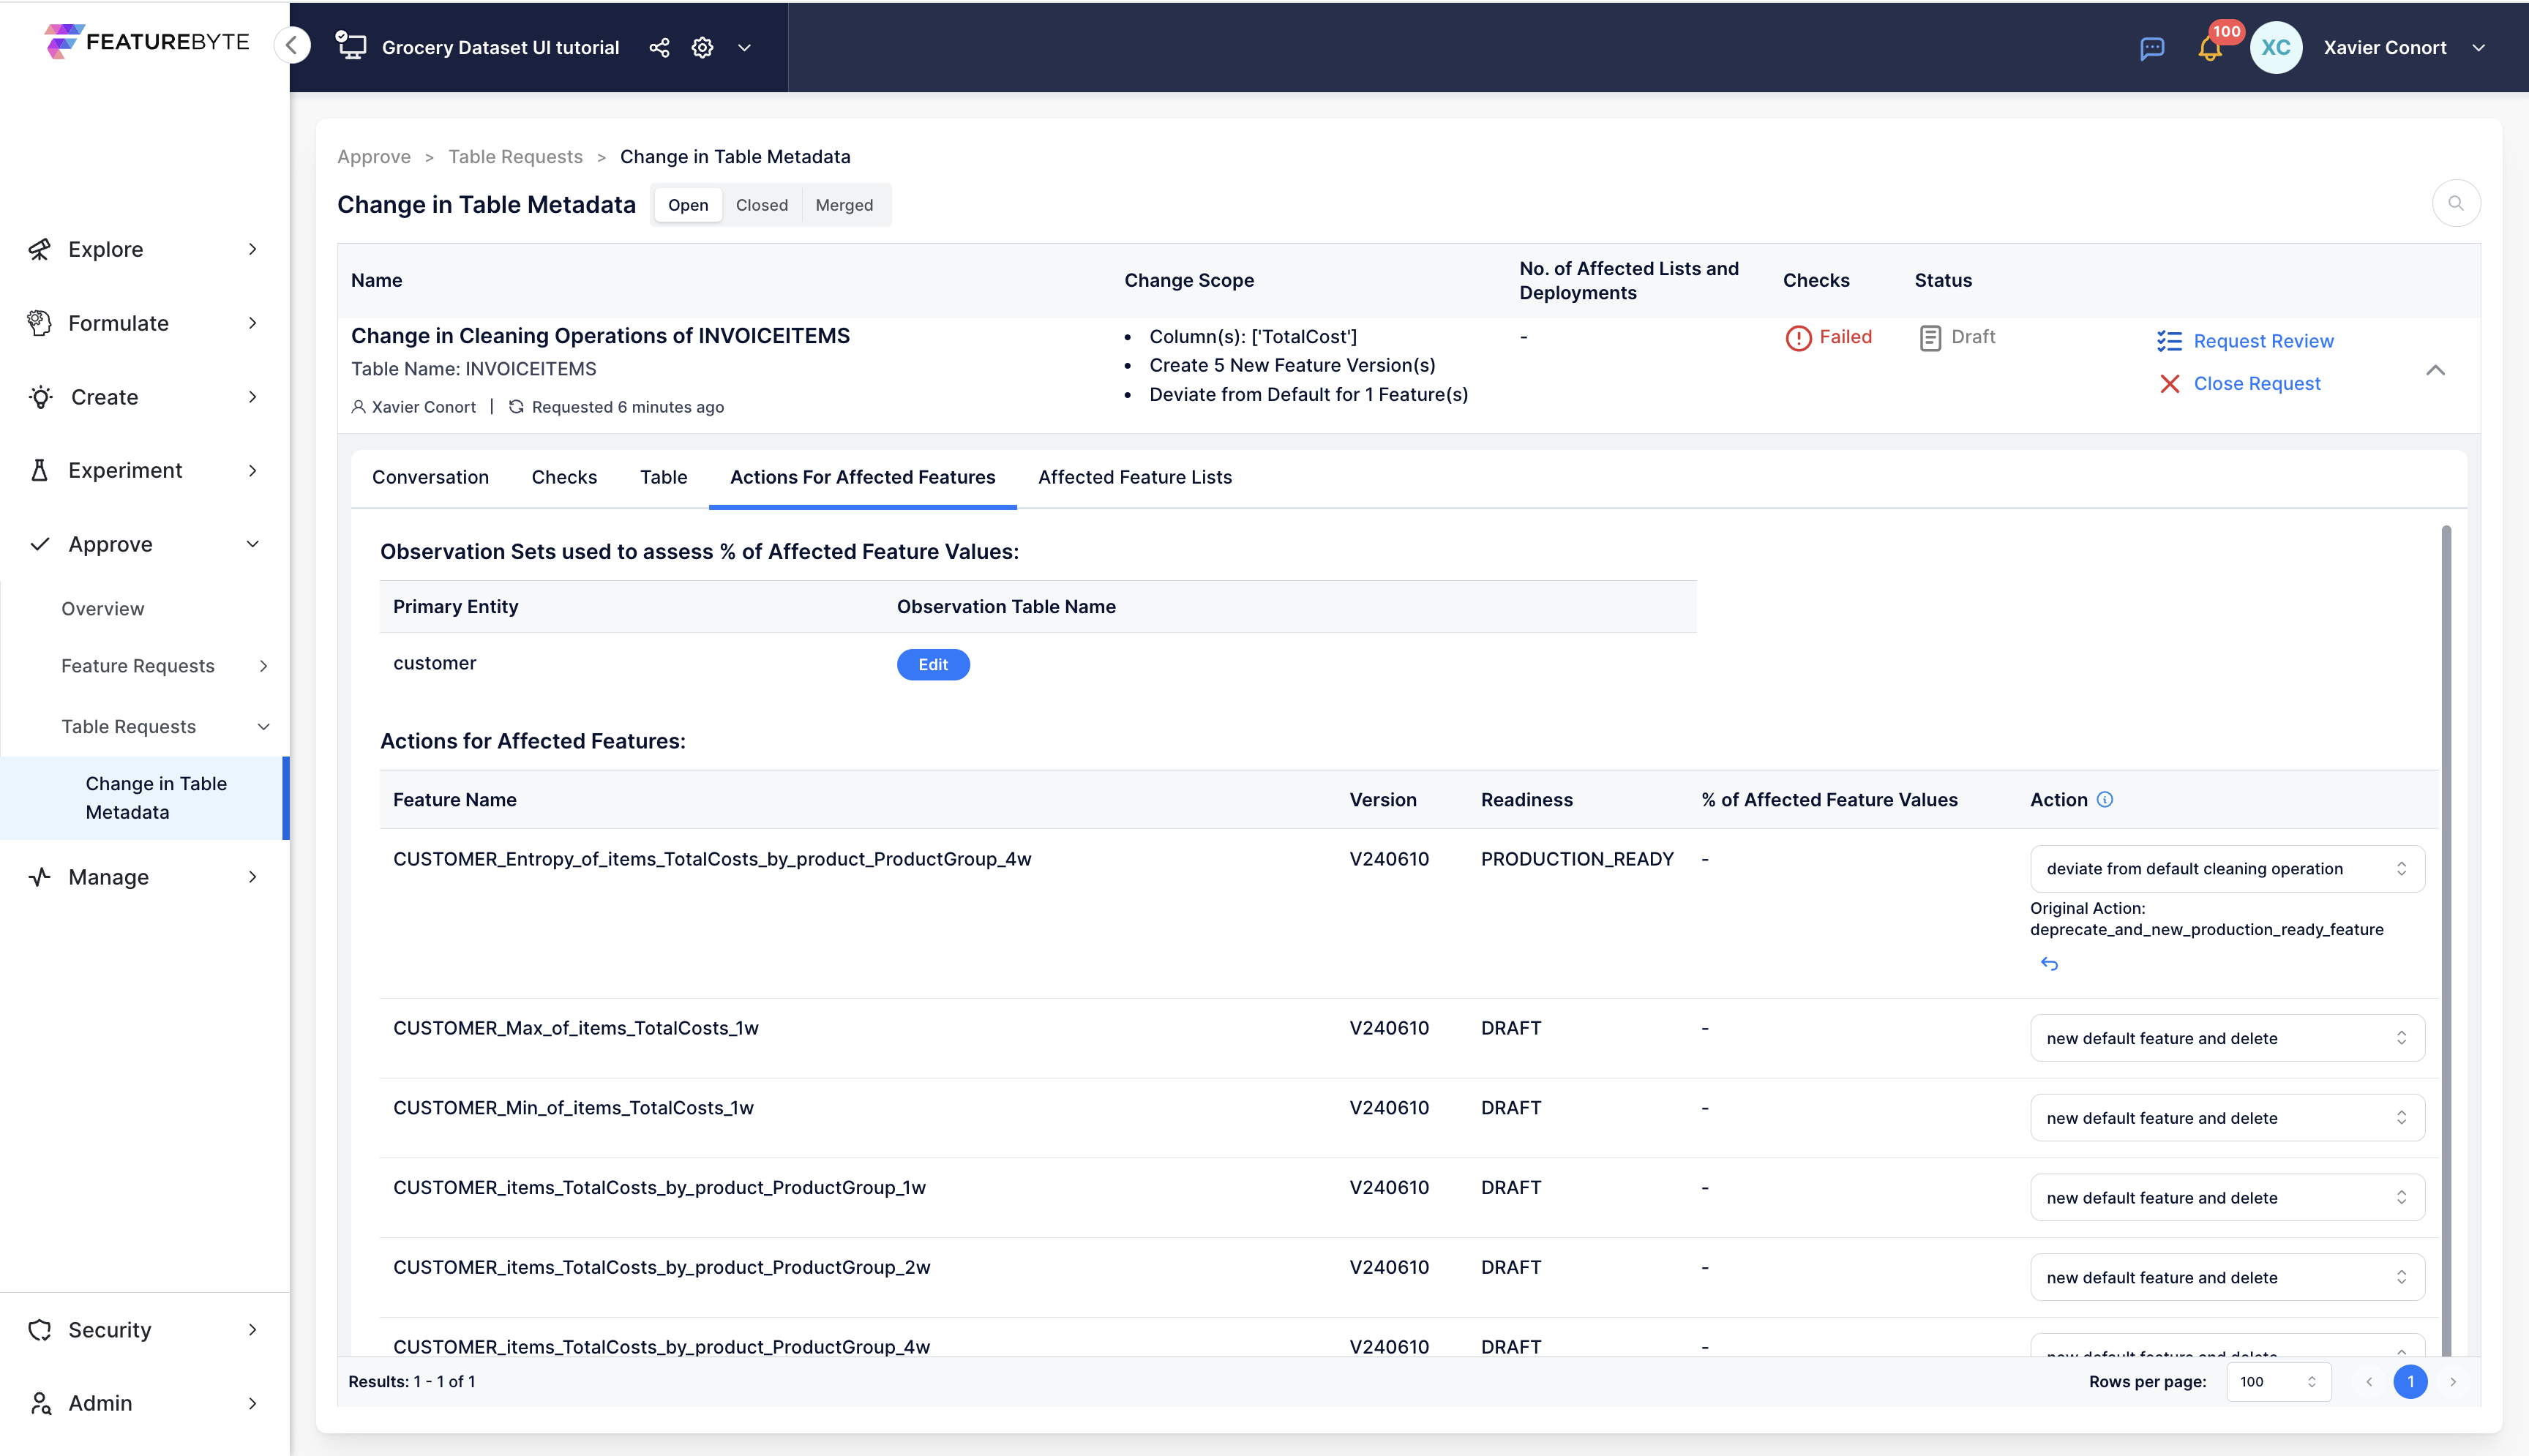Open the catalog switcher dropdown chevron
2529x1456 pixels.
744,47
